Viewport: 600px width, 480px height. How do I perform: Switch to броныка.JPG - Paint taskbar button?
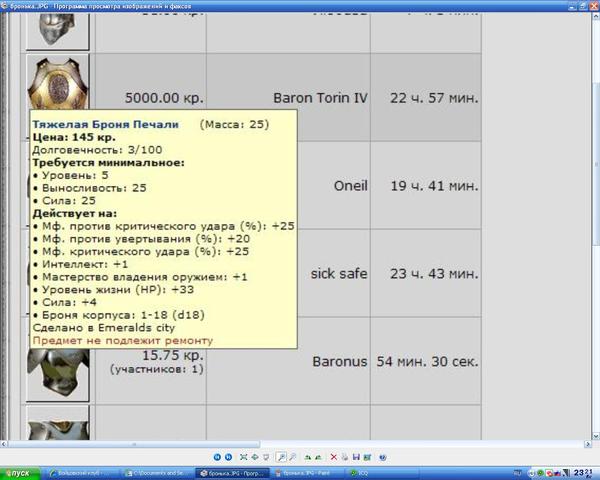[x=307, y=473]
